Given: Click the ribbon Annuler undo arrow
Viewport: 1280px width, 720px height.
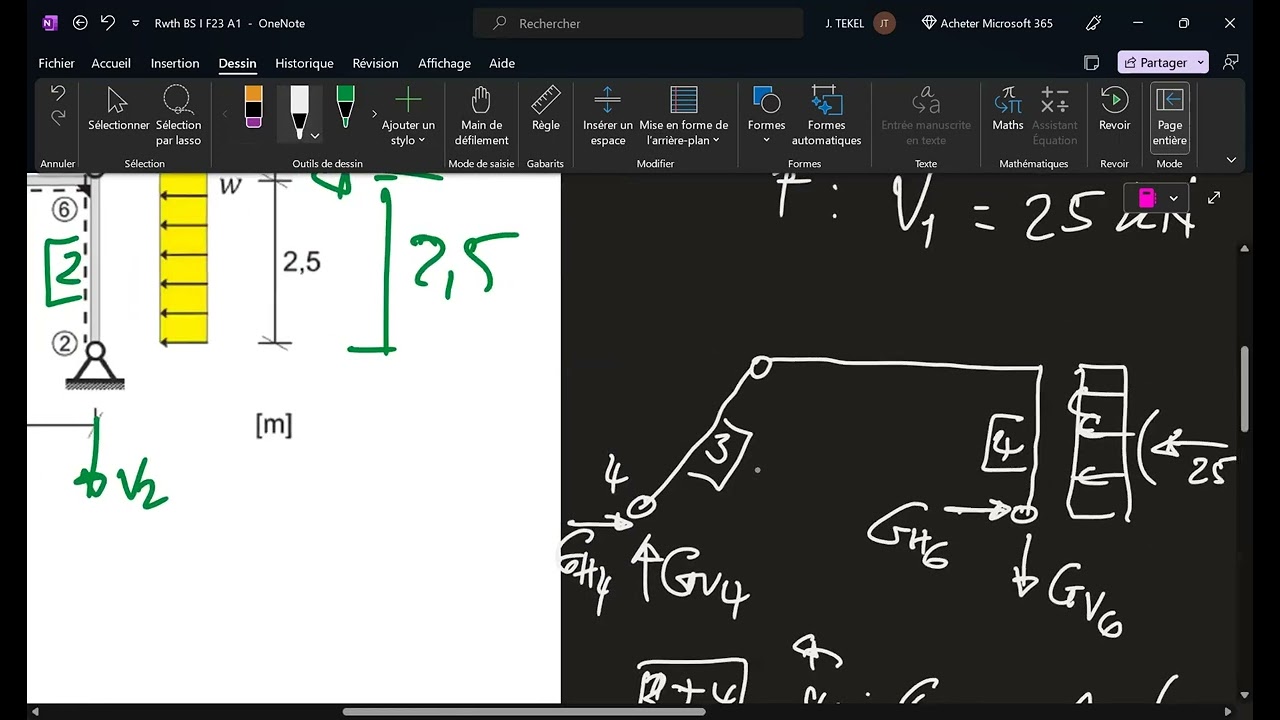Looking at the screenshot, I should coord(58,94).
